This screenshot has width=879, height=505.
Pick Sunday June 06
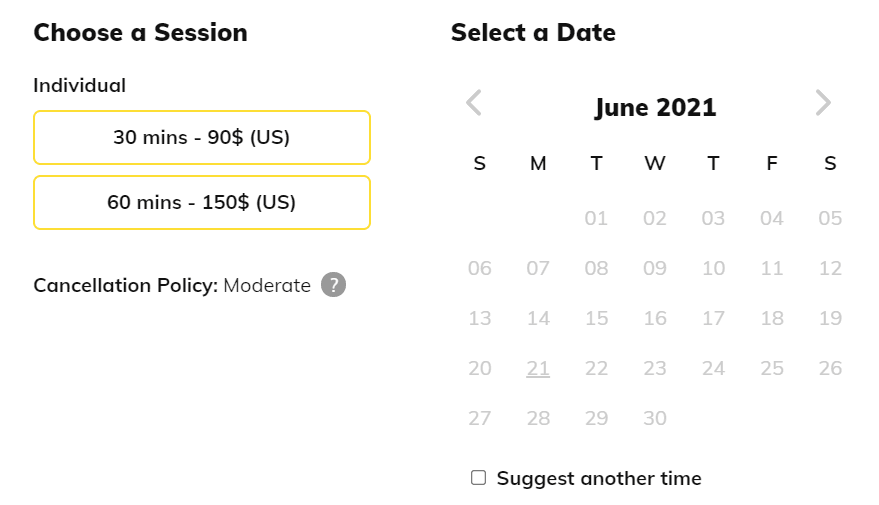pyautogui.click(x=480, y=268)
